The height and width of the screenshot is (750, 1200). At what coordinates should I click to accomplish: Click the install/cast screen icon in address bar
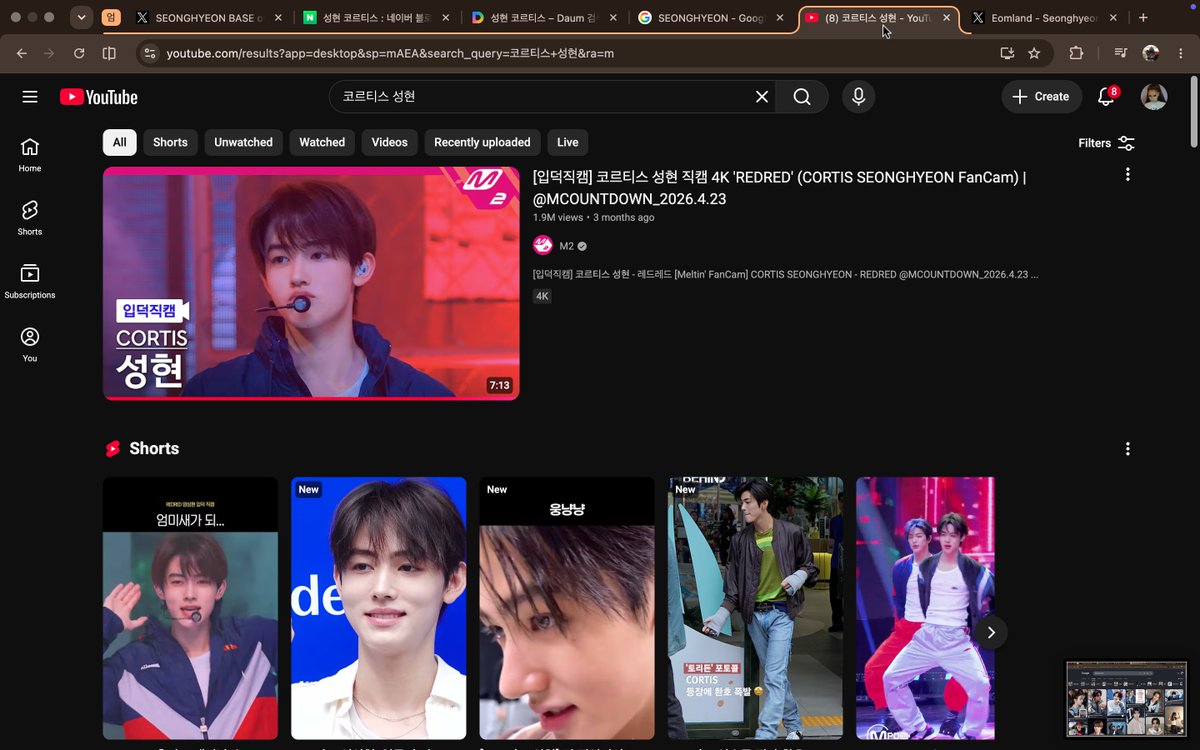coord(1007,53)
